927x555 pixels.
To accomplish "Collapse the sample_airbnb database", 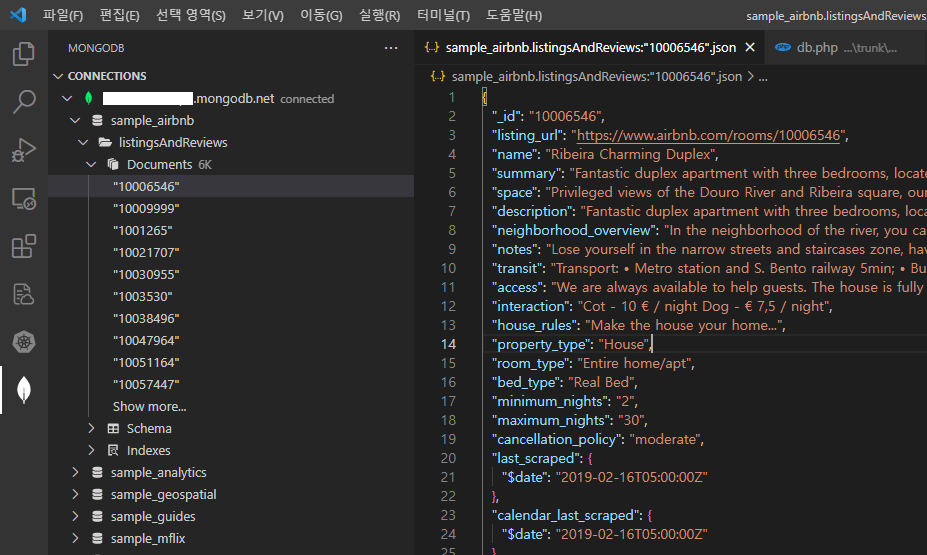I will click(x=75, y=121).
